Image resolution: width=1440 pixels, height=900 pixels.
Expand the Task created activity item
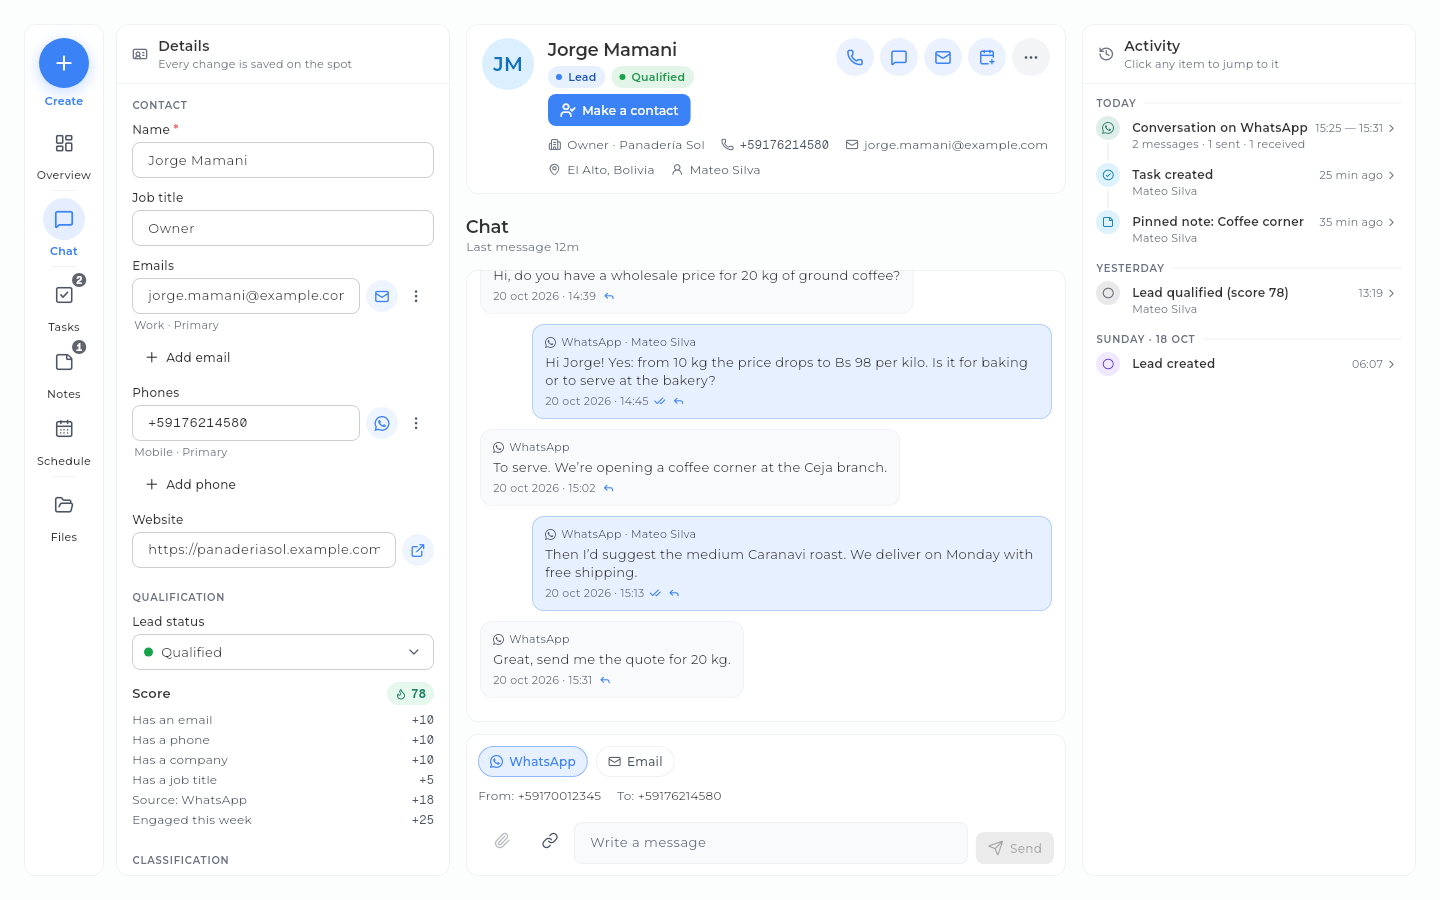[x=1248, y=182]
